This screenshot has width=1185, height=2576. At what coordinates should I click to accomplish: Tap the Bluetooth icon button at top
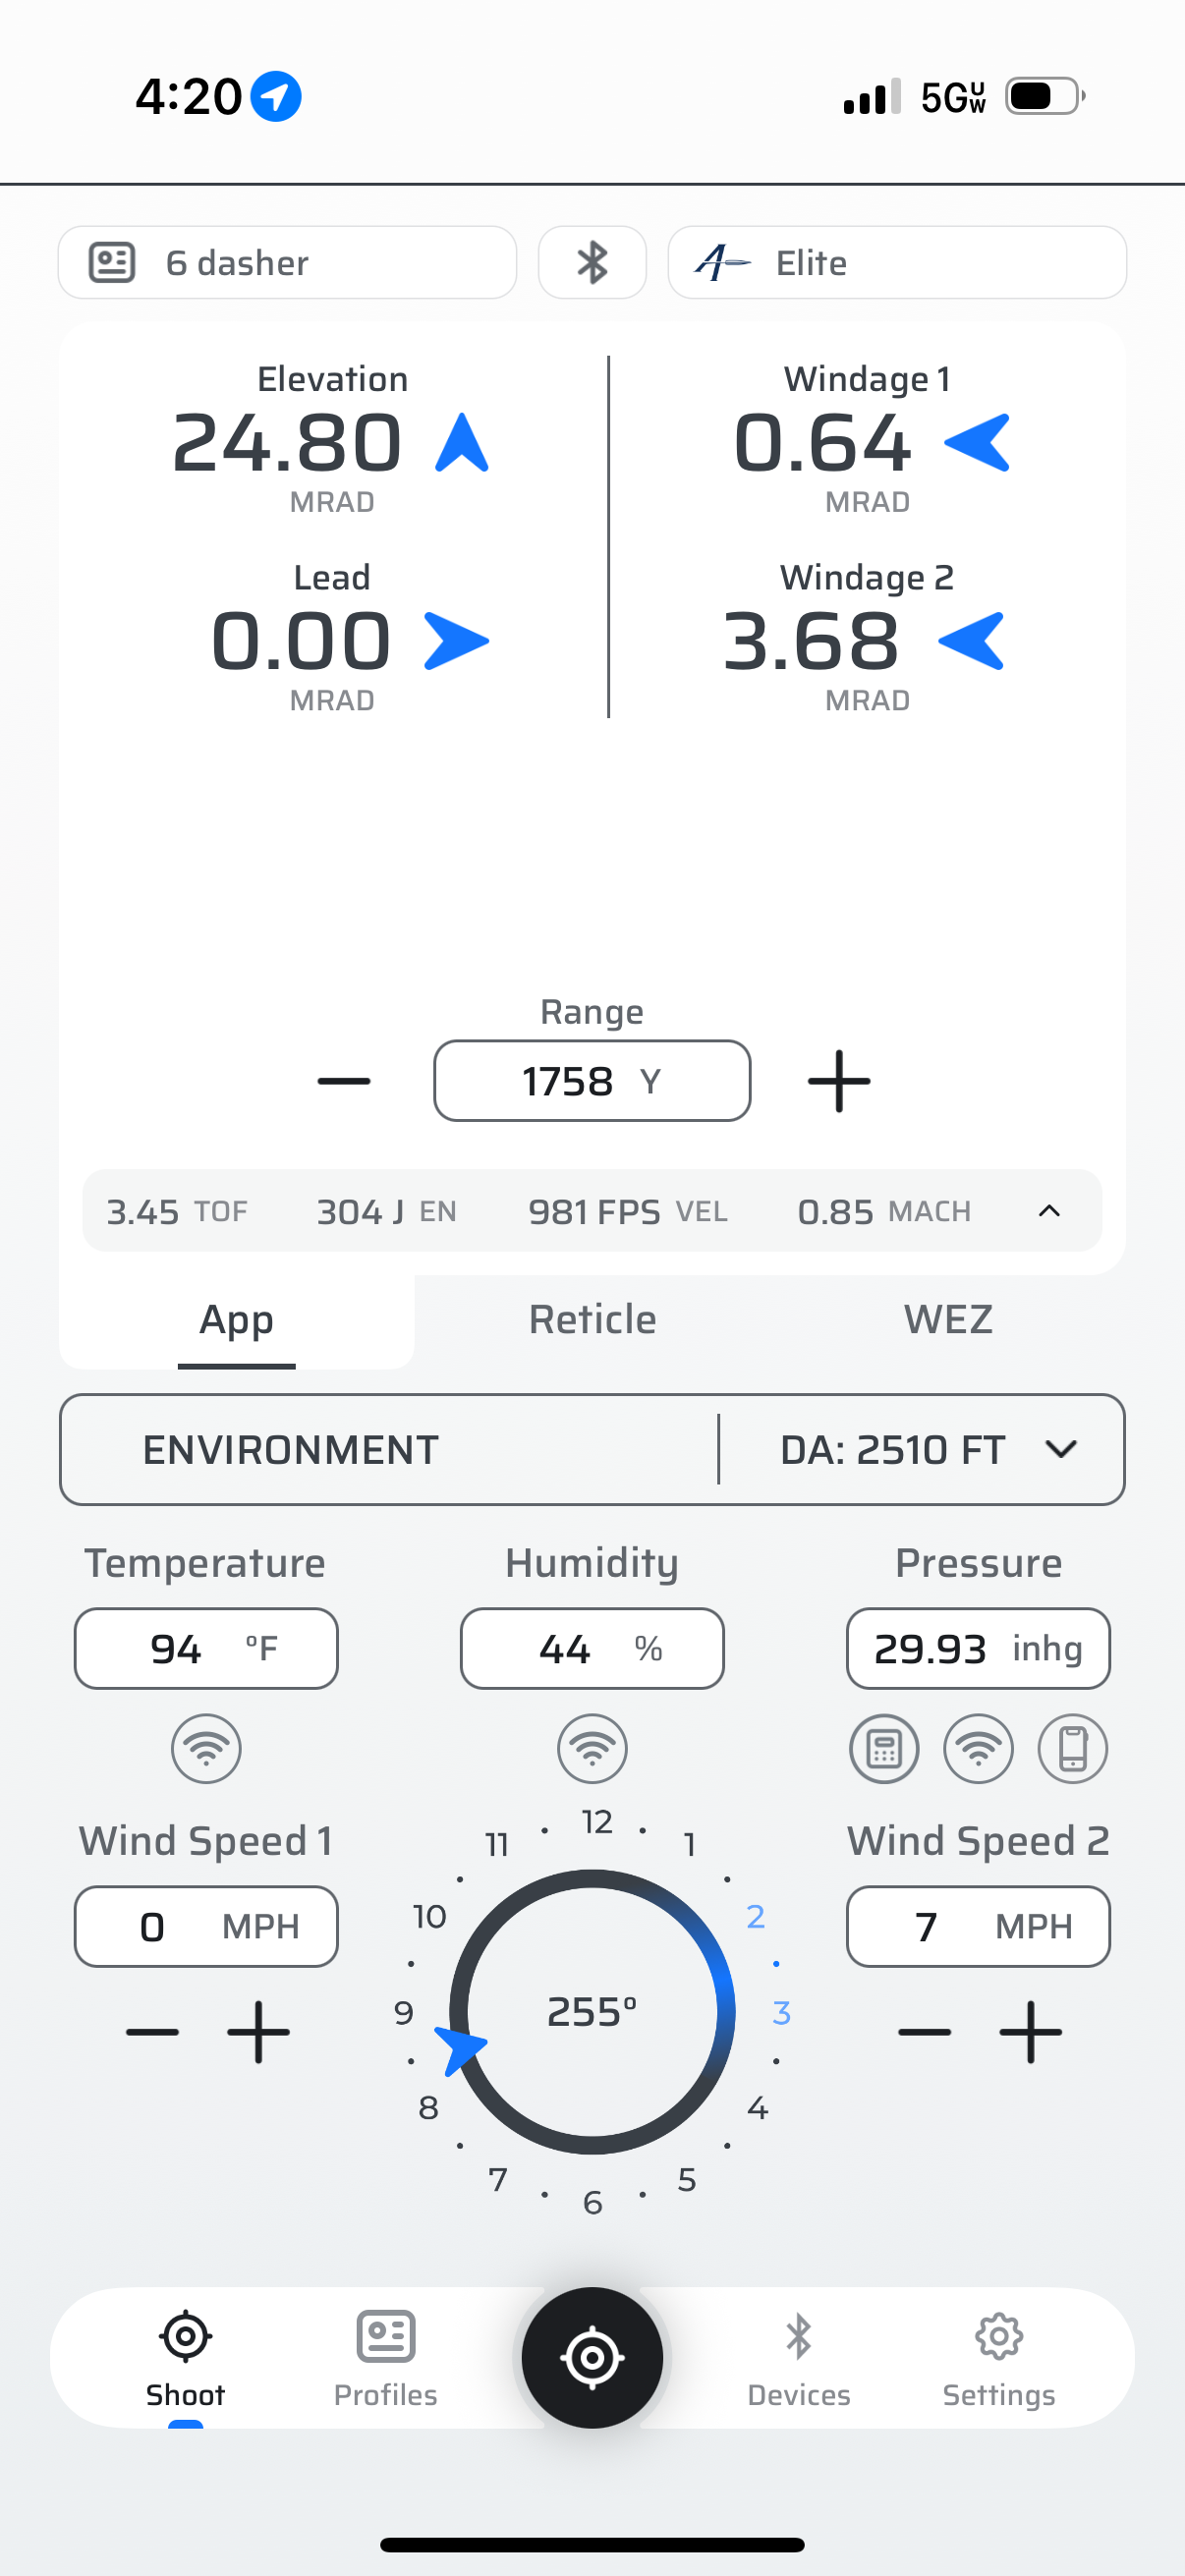pos(592,263)
